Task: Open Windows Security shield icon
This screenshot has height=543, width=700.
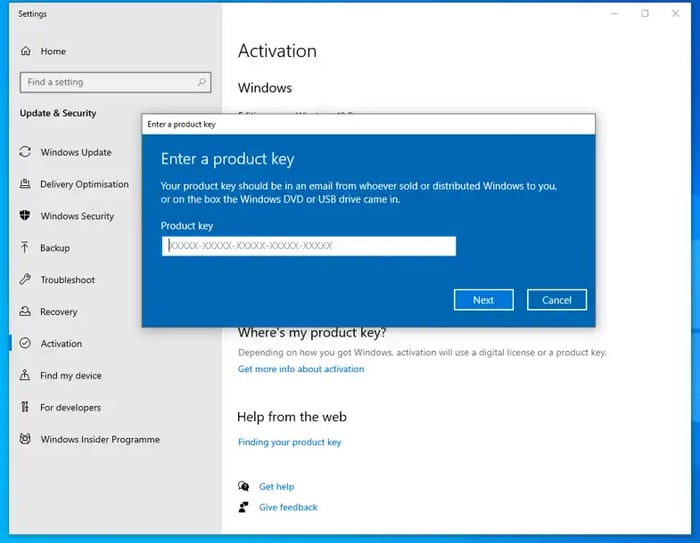Action: (x=25, y=216)
